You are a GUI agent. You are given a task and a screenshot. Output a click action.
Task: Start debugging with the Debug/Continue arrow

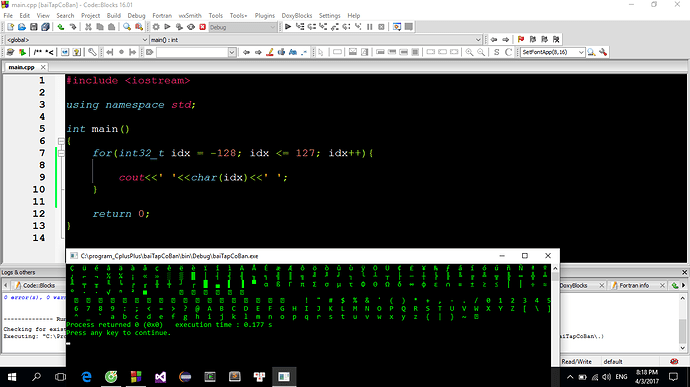288,27
